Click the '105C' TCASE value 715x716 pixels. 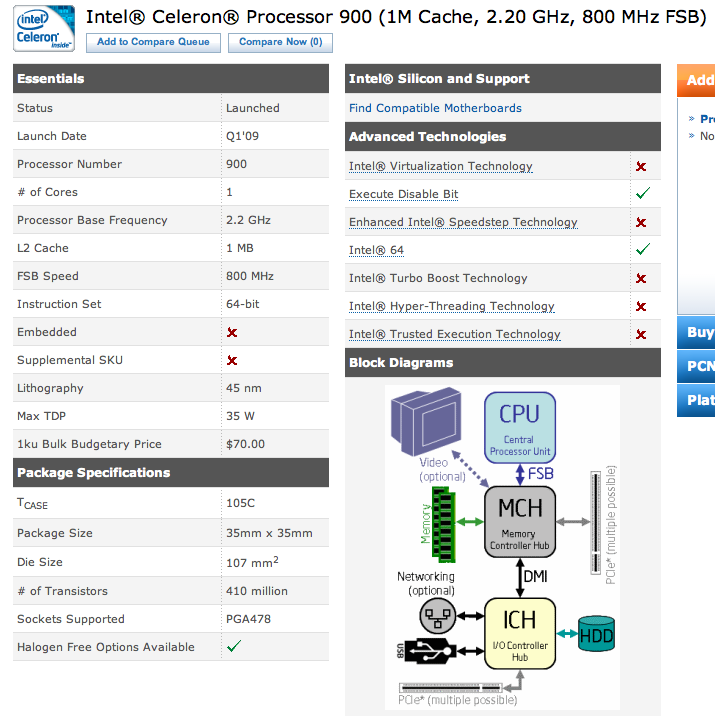[x=241, y=503]
